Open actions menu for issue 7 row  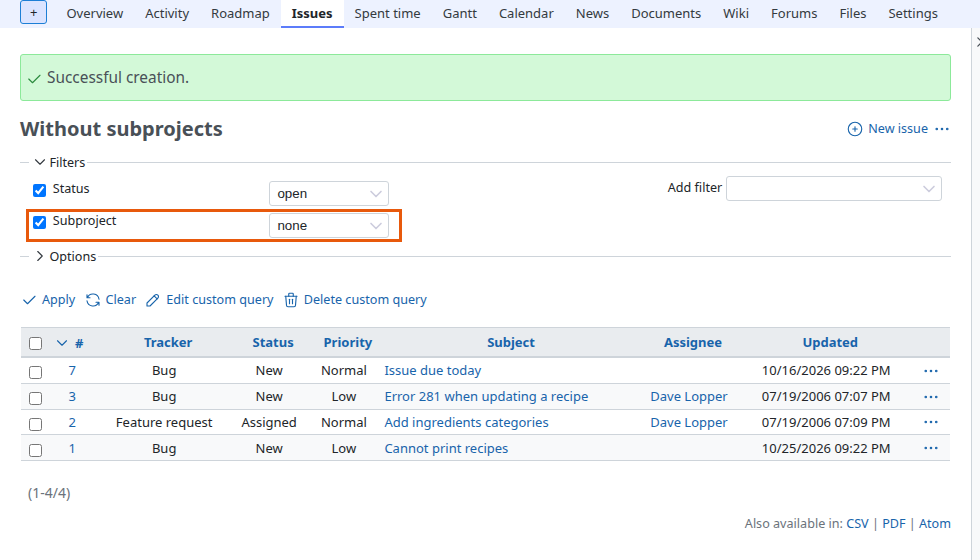931,371
